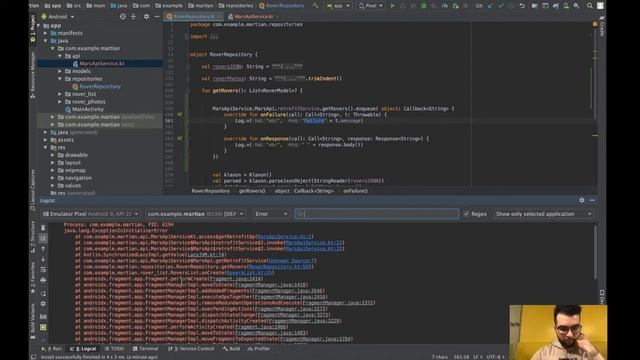Click the logcat search input field
The width and height of the screenshot is (640, 360).
377,214
